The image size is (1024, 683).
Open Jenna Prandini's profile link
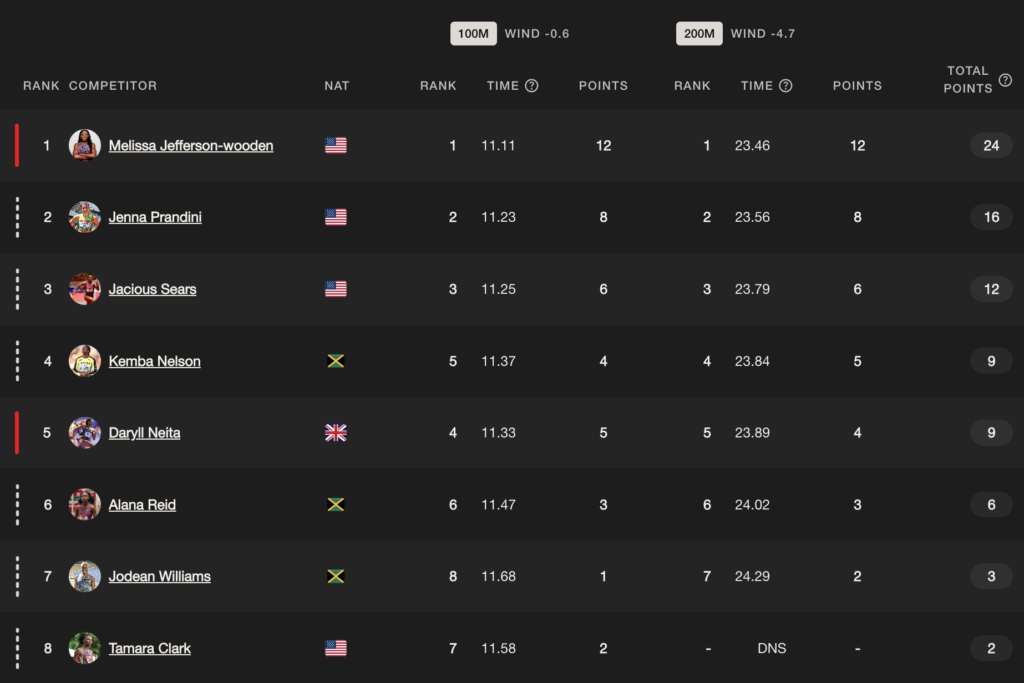(x=155, y=217)
